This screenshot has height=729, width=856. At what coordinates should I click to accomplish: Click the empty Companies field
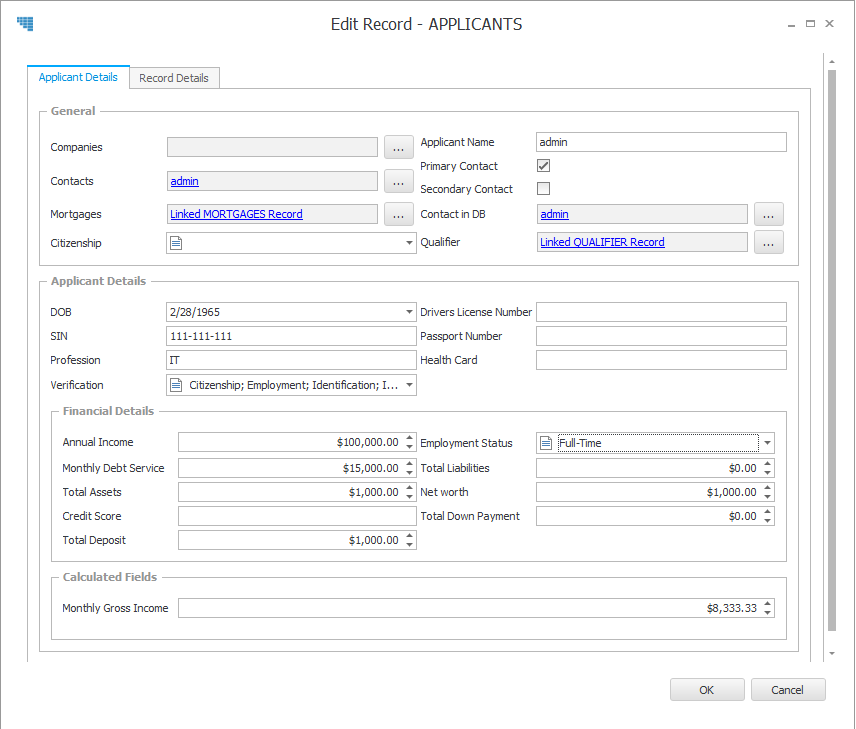(x=272, y=147)
